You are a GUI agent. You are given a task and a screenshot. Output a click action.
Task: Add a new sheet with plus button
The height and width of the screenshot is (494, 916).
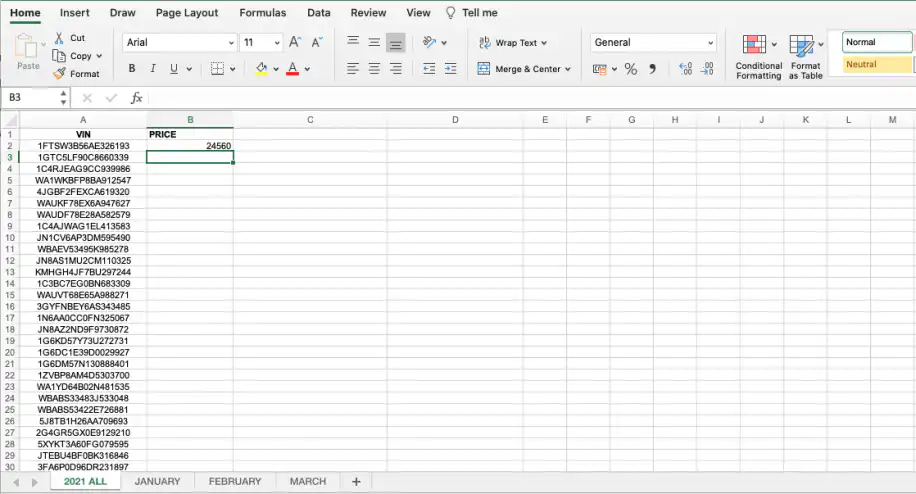(356, 481)
